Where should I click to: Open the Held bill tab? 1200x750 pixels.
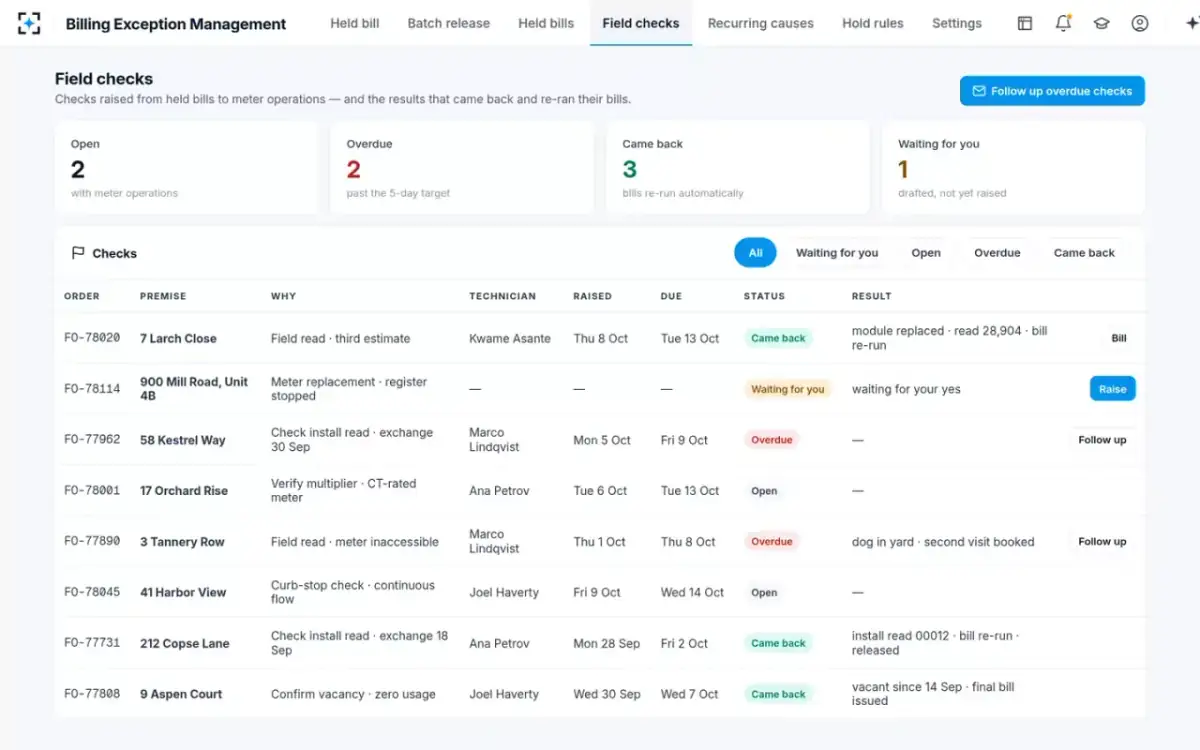coord(355,23)
